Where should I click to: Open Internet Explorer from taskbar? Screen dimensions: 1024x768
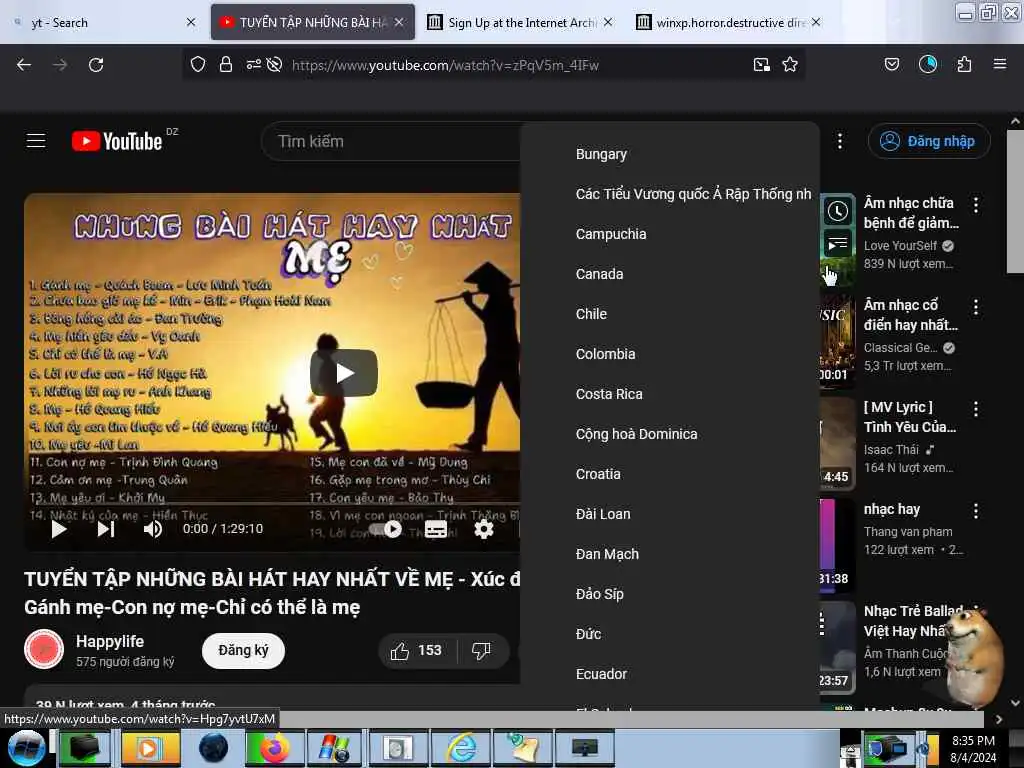click(461, 748)
